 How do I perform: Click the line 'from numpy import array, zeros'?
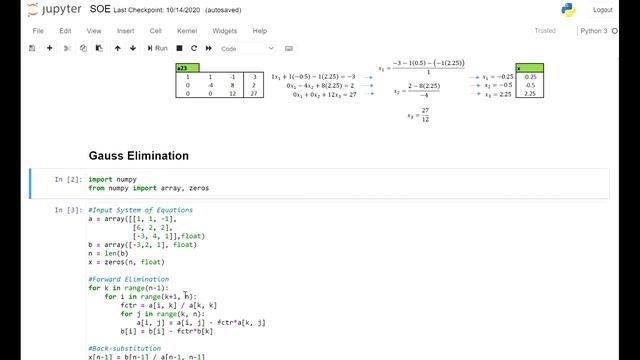[x=149, y=188]
